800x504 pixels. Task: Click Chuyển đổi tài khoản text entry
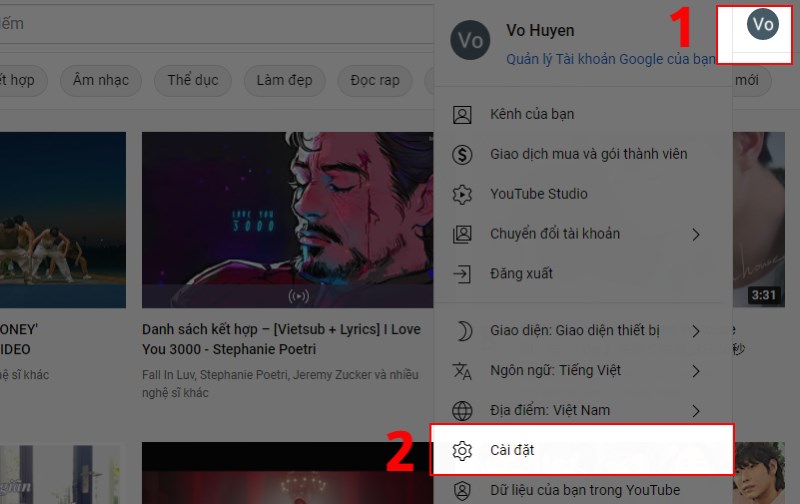[x=555, y=234]
